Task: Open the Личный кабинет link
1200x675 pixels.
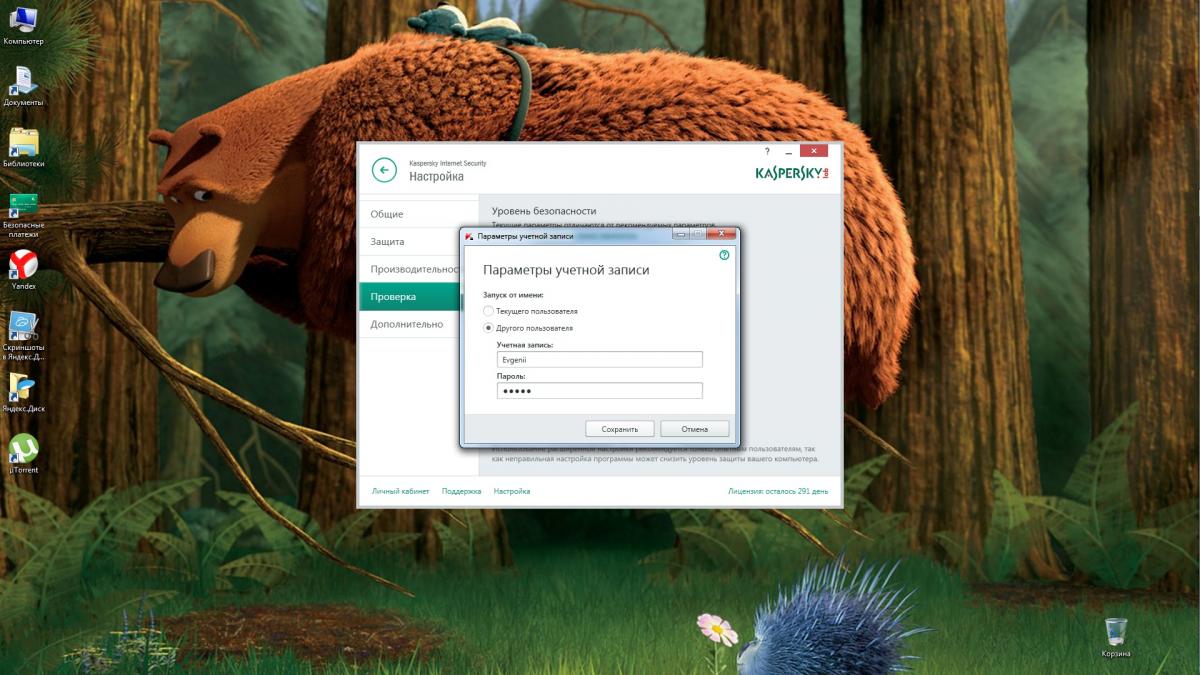Action: [x=401, y=491]
